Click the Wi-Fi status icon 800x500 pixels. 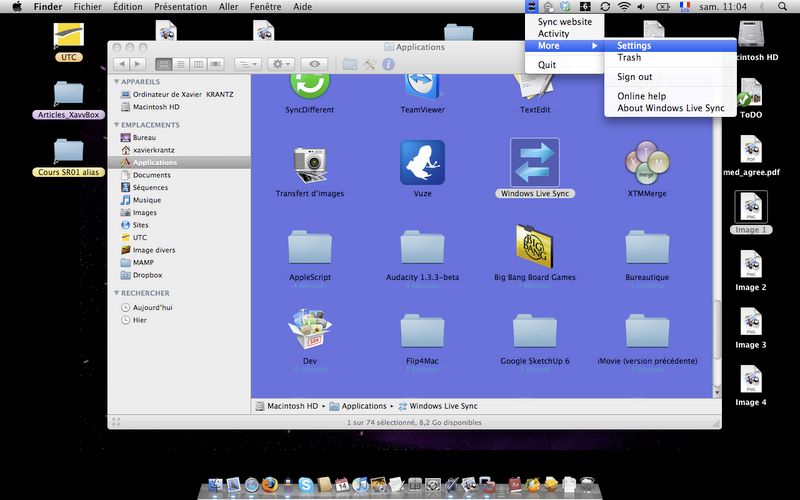click(623, 7)
